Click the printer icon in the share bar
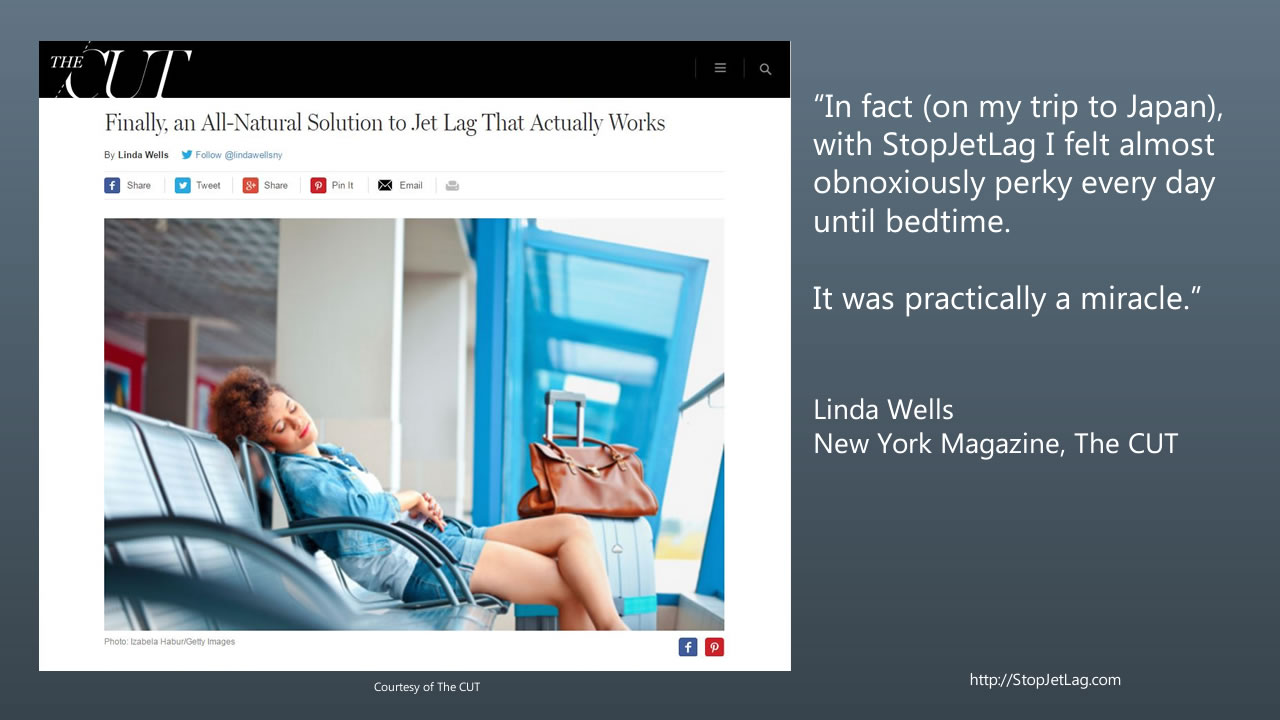The width and height of the screenshot is (1280, 720). 452,185
